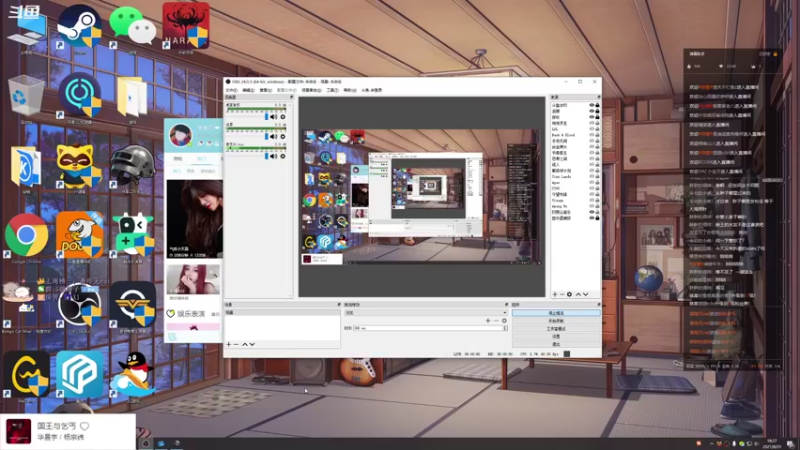Screen dimensions: 800x450
Task: Click the 国王与乞丐 album cover thumbnail
Action: [18, 431]
